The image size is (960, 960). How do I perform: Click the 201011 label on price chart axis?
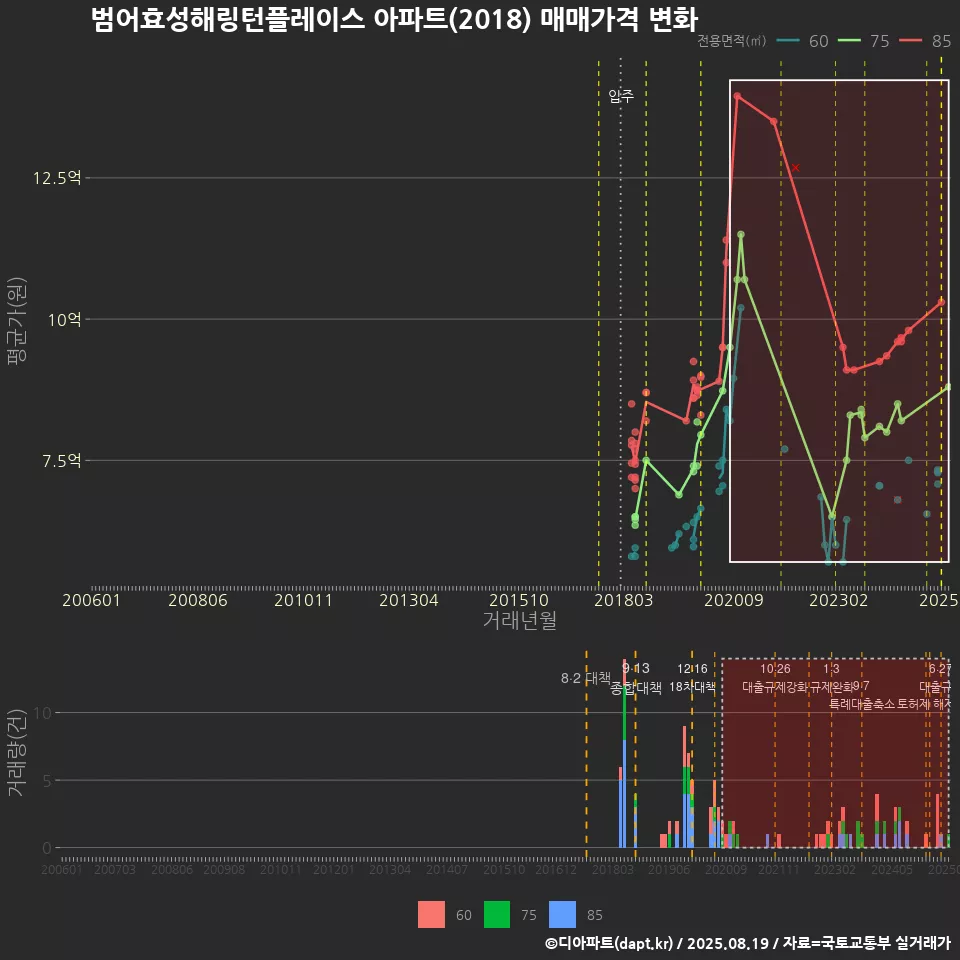(x=303, y=600)
